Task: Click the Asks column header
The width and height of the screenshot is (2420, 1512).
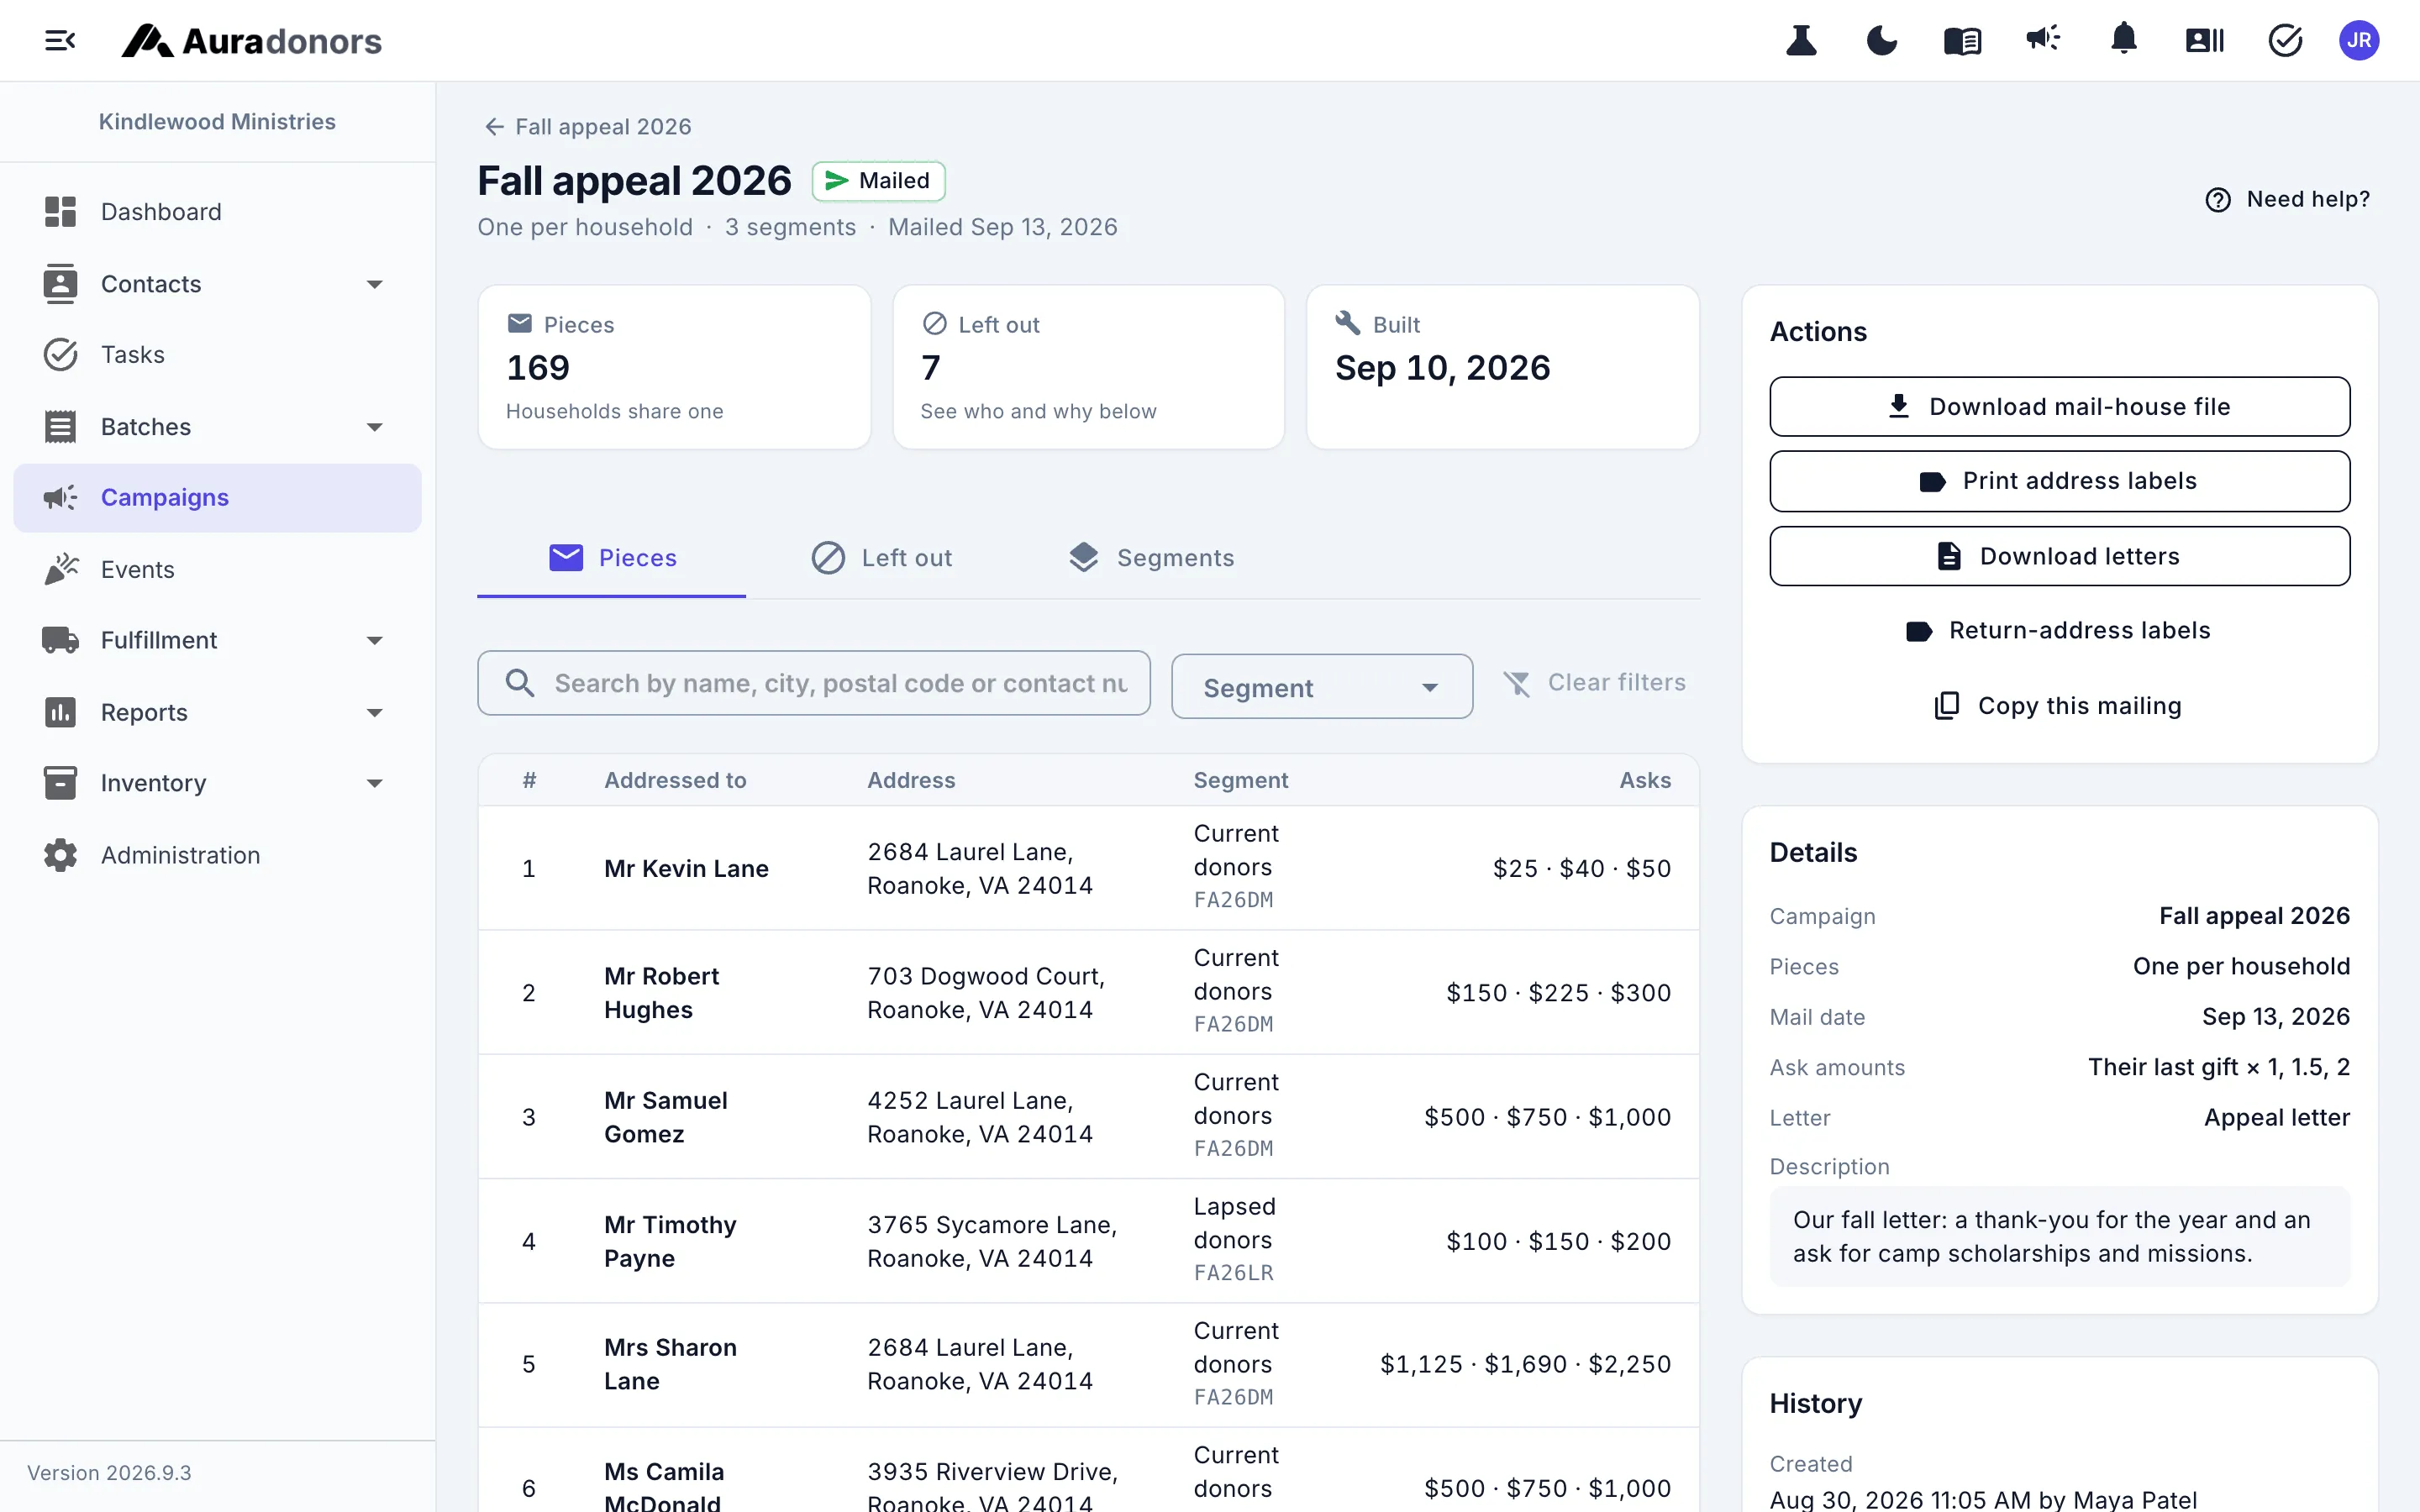Action: (x=1645, y=780)
